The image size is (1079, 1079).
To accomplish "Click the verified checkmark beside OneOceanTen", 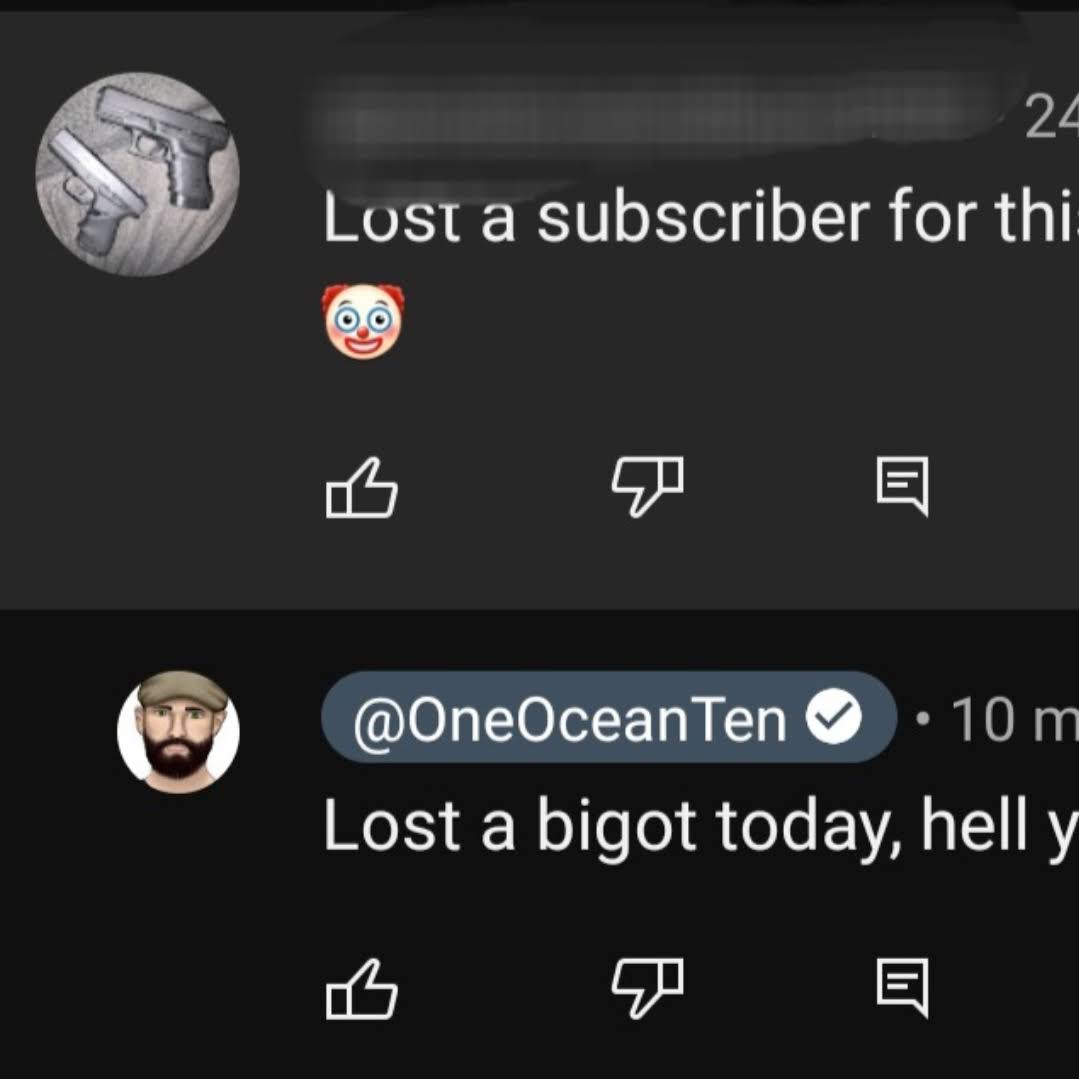I will pos(834,717).
